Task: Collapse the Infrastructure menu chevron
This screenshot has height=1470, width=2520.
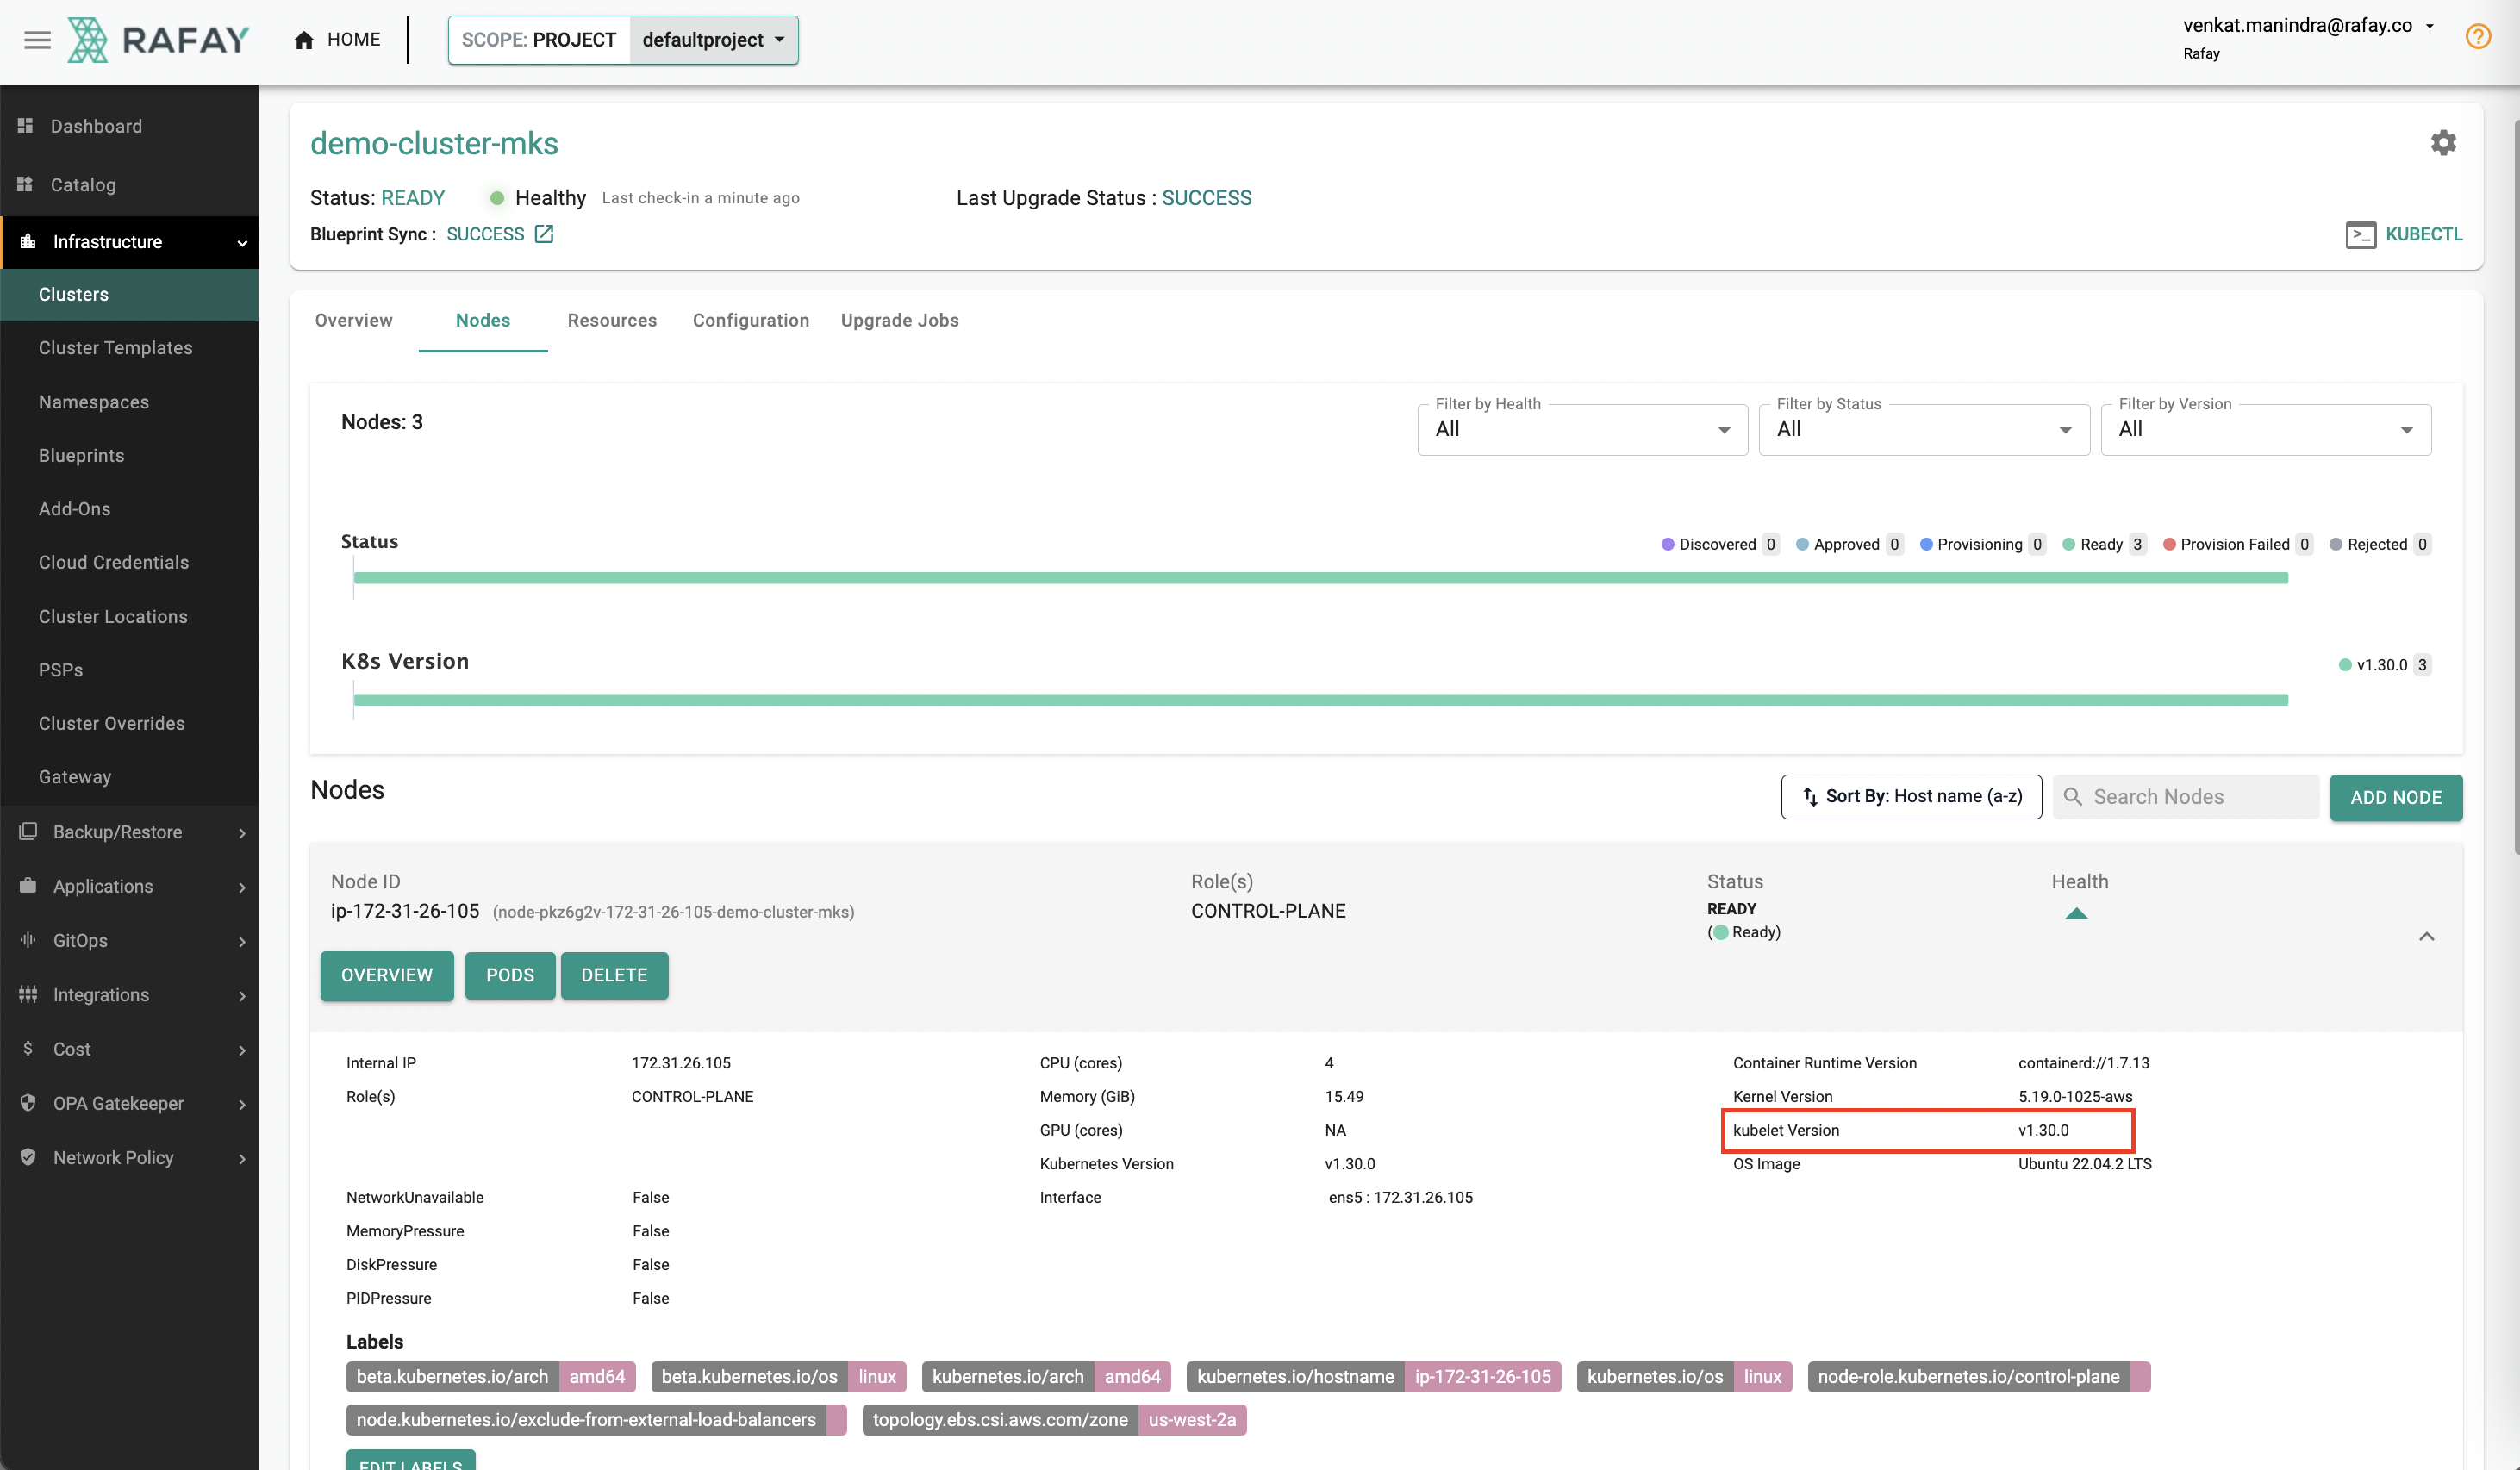Action: 241,243
